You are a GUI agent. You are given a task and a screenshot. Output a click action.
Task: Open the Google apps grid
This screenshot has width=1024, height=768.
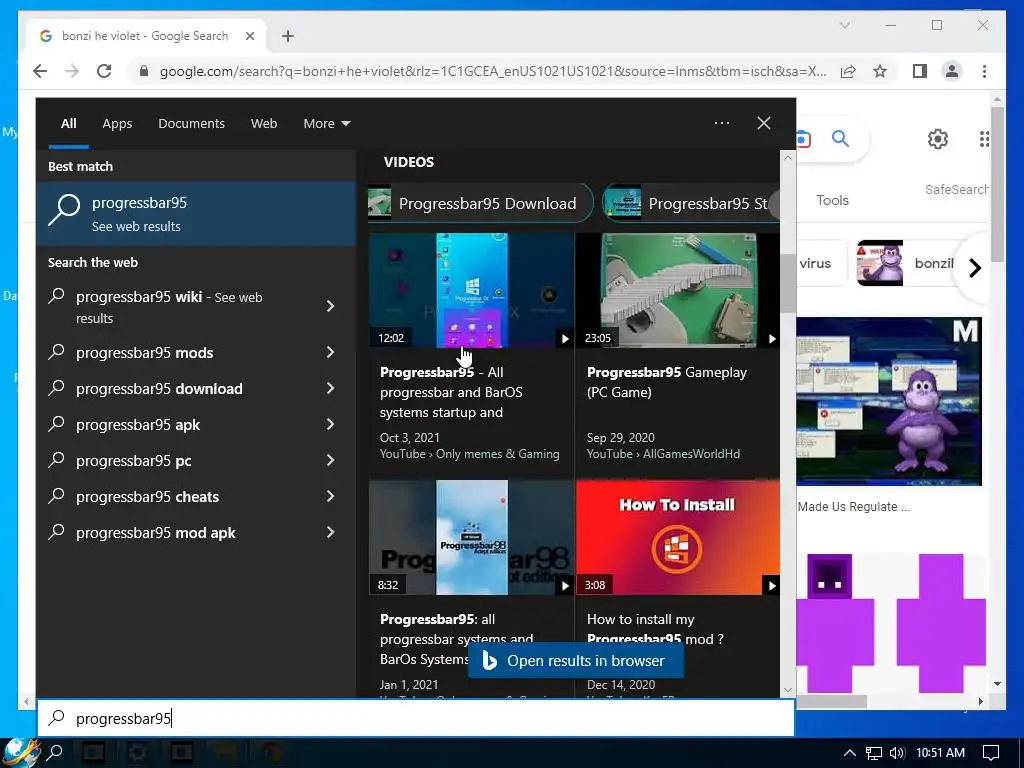[984, 138]
